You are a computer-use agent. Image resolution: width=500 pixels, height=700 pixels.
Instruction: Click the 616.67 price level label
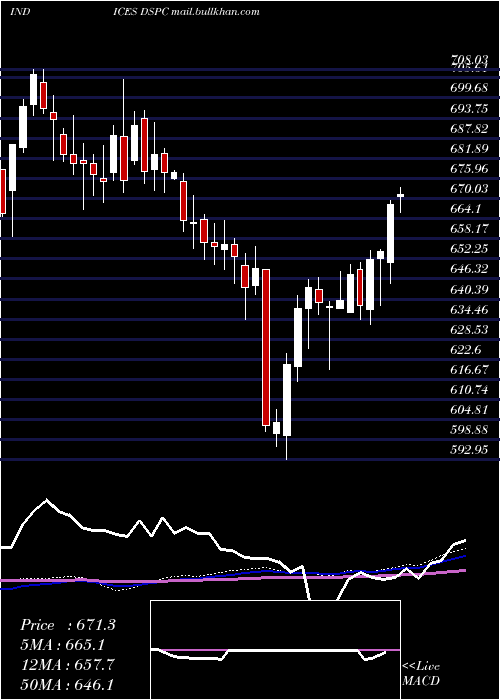(469, 370)
